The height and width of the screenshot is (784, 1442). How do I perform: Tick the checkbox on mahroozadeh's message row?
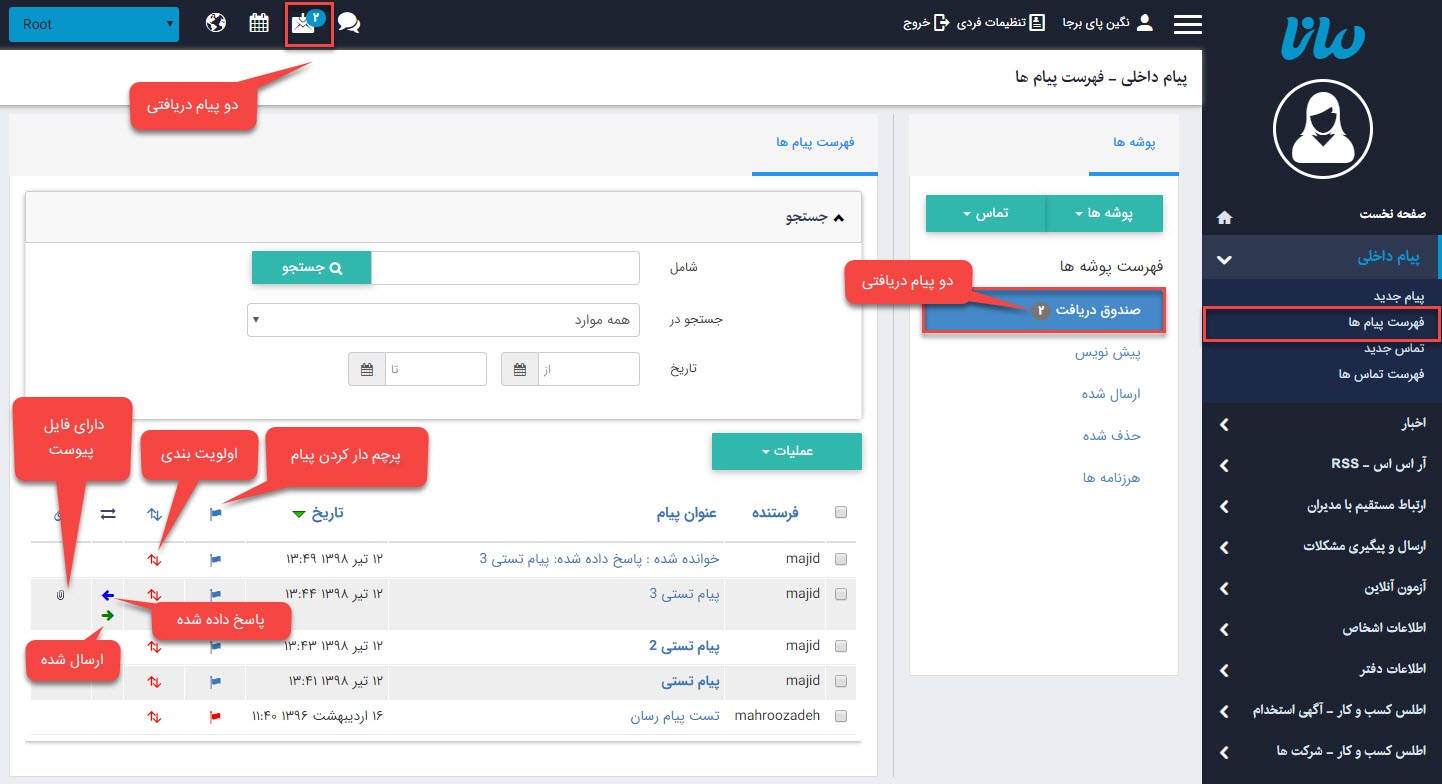[x=841, y=716]
